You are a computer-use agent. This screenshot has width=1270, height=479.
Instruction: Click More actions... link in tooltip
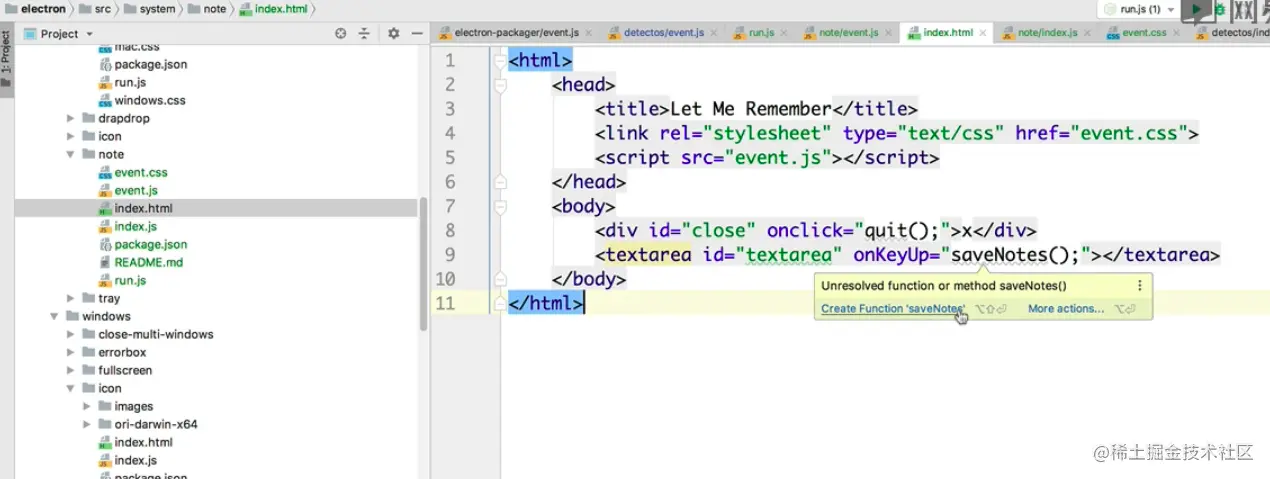tap(1066, 309)
